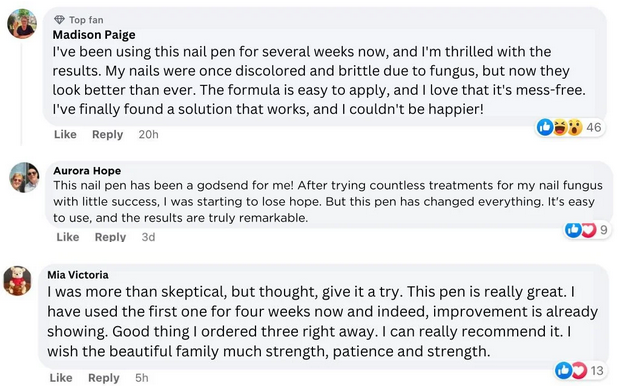Open Aurora Hope's profile picture
Image resolution: width=620 pixels, height=386 pixels.
click(24, 177)
